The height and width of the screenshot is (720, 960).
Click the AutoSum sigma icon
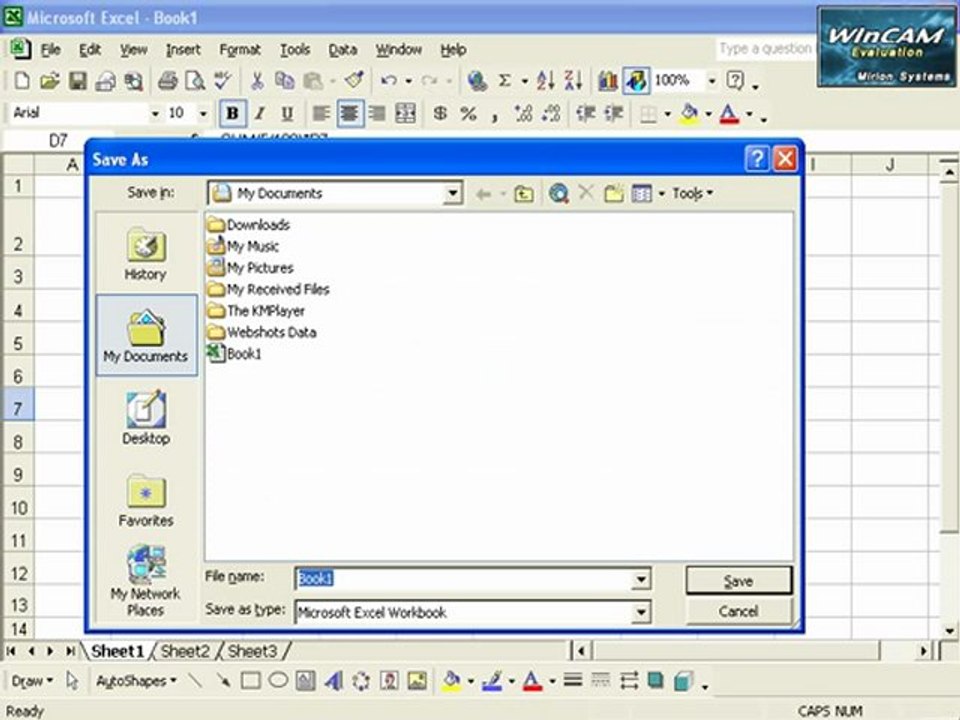504,80
